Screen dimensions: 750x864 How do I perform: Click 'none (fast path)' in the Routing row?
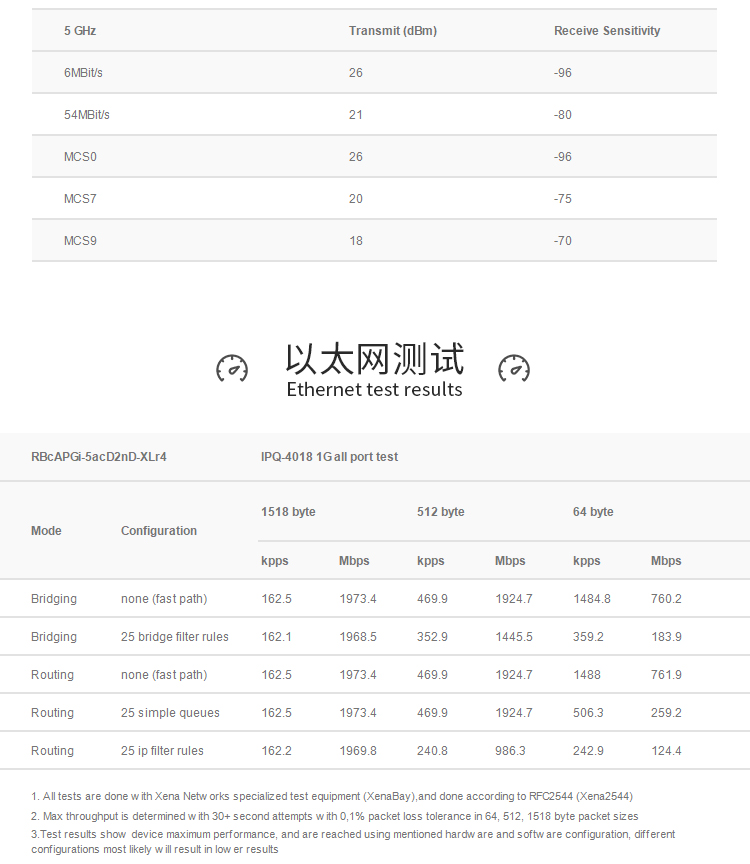click(x=164, y=675)
